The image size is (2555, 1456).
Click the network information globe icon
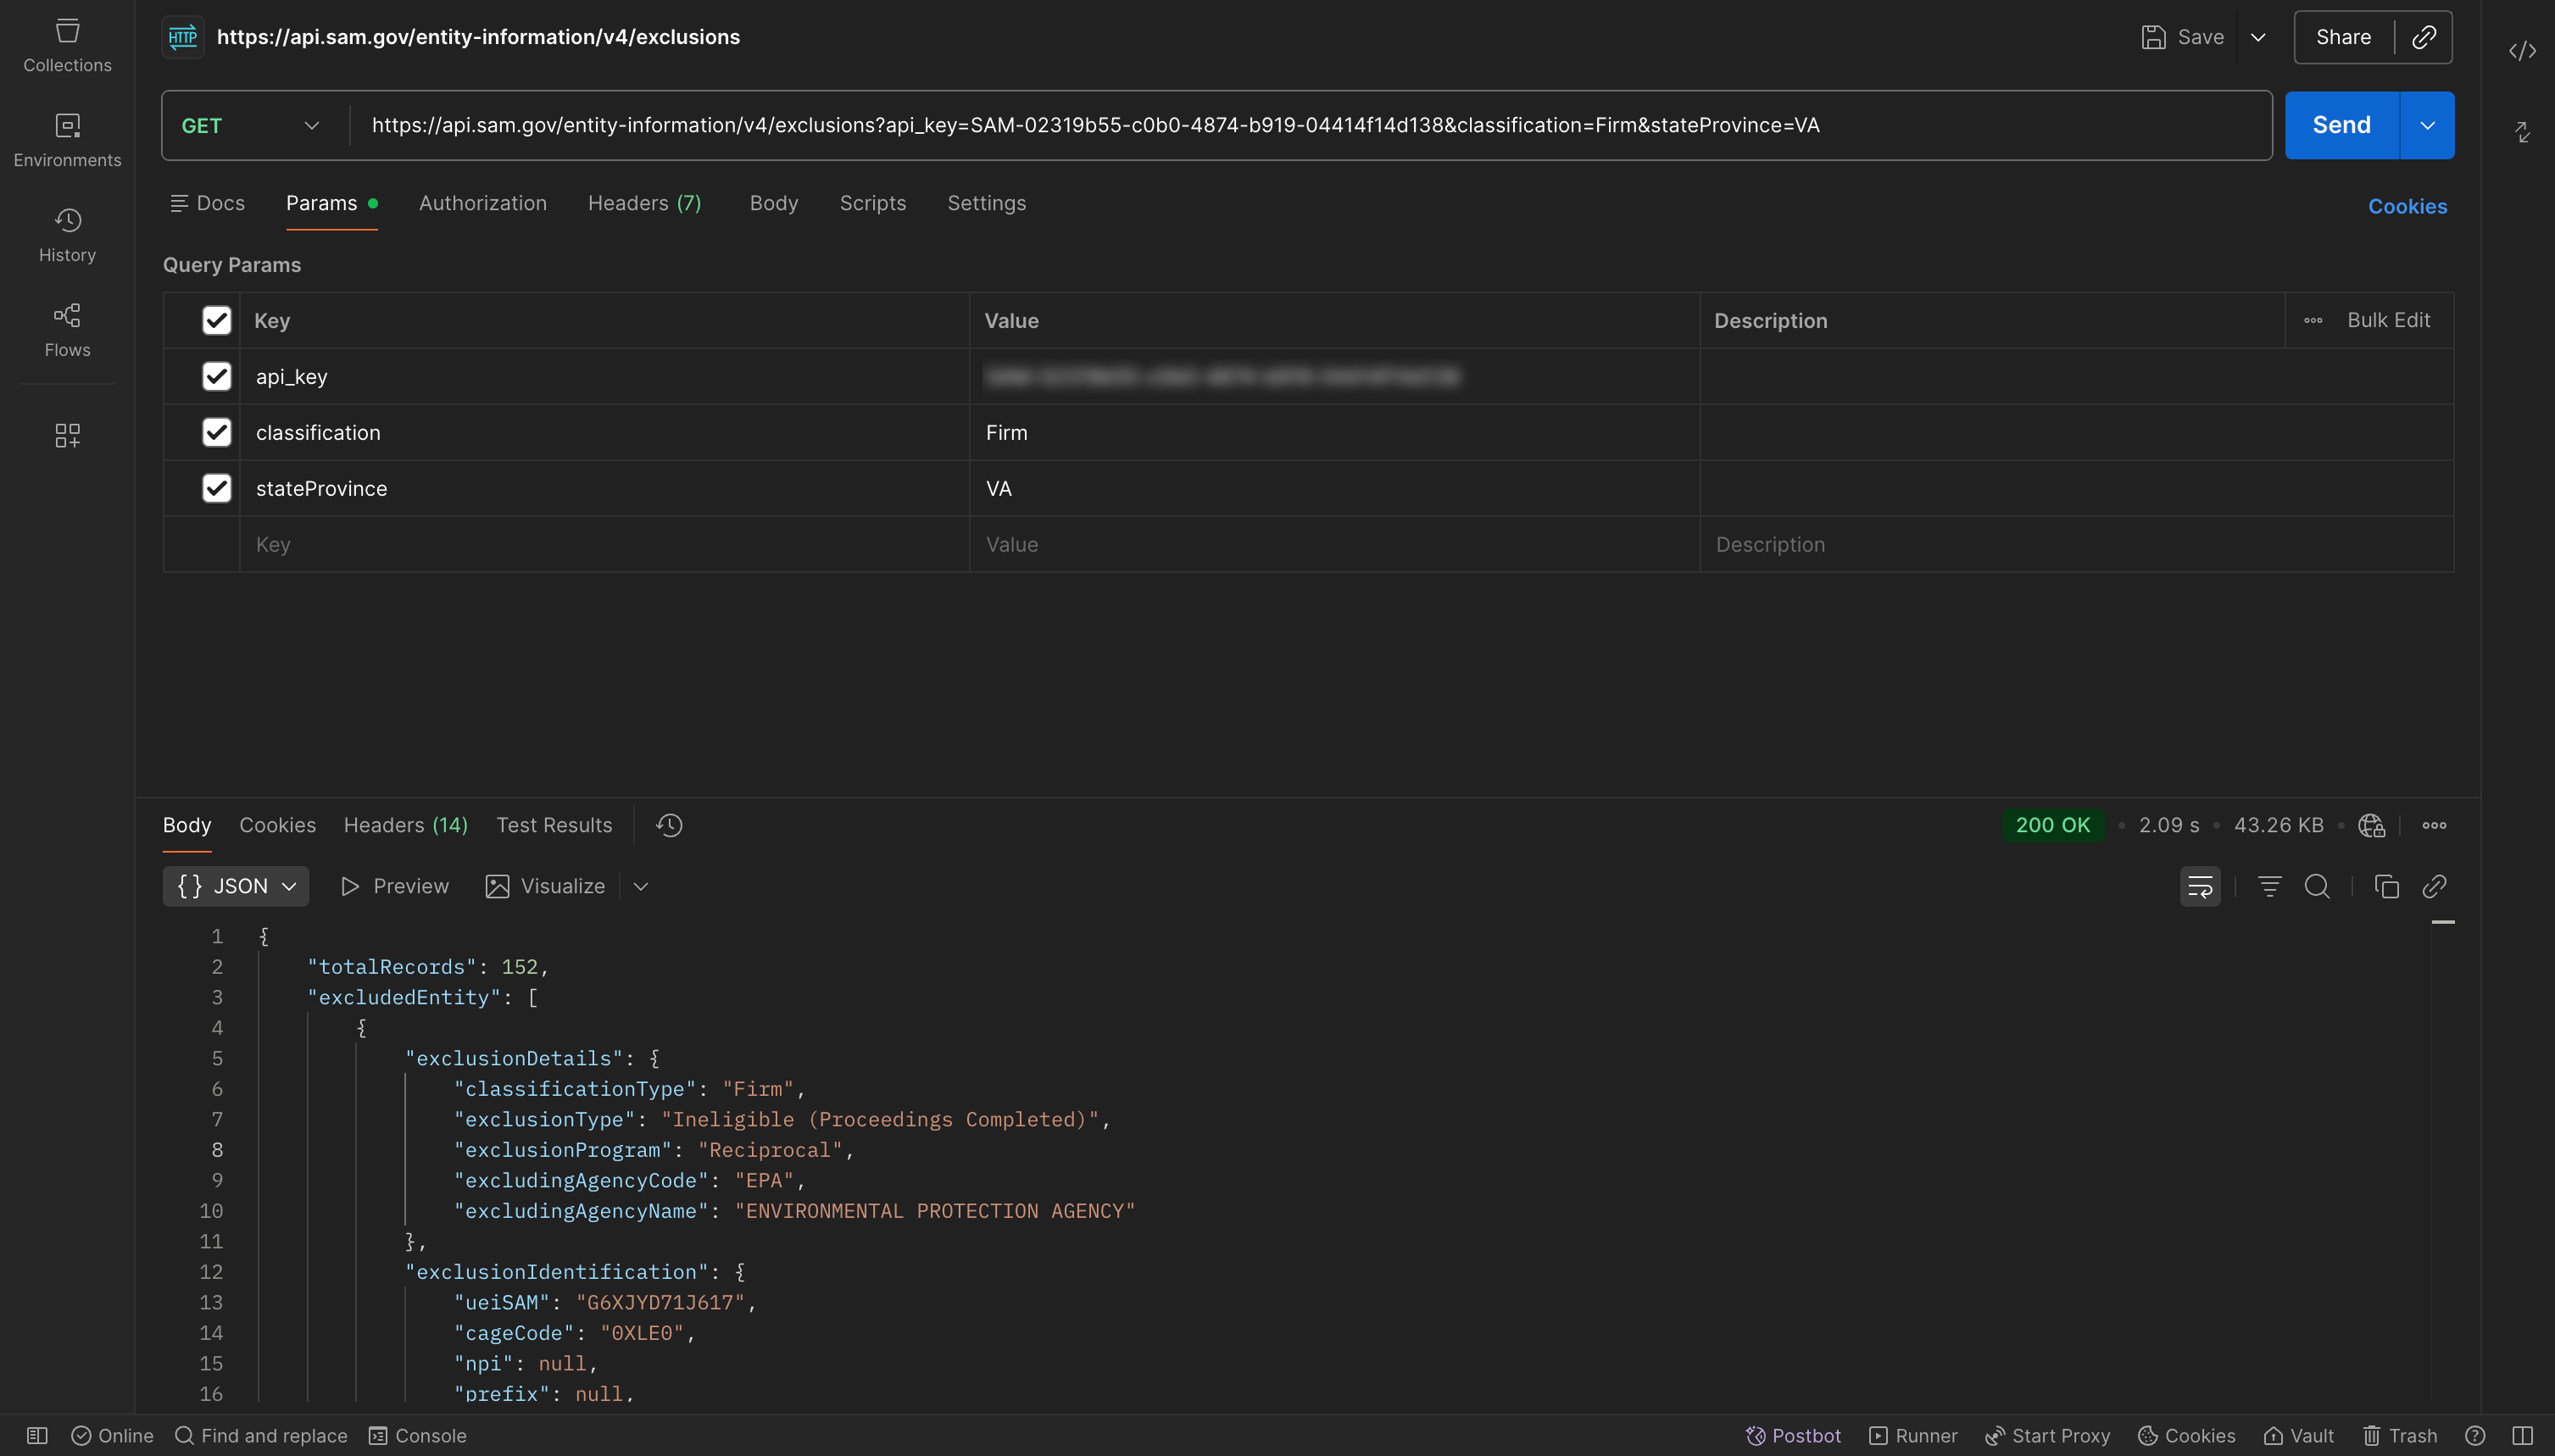2371,825
